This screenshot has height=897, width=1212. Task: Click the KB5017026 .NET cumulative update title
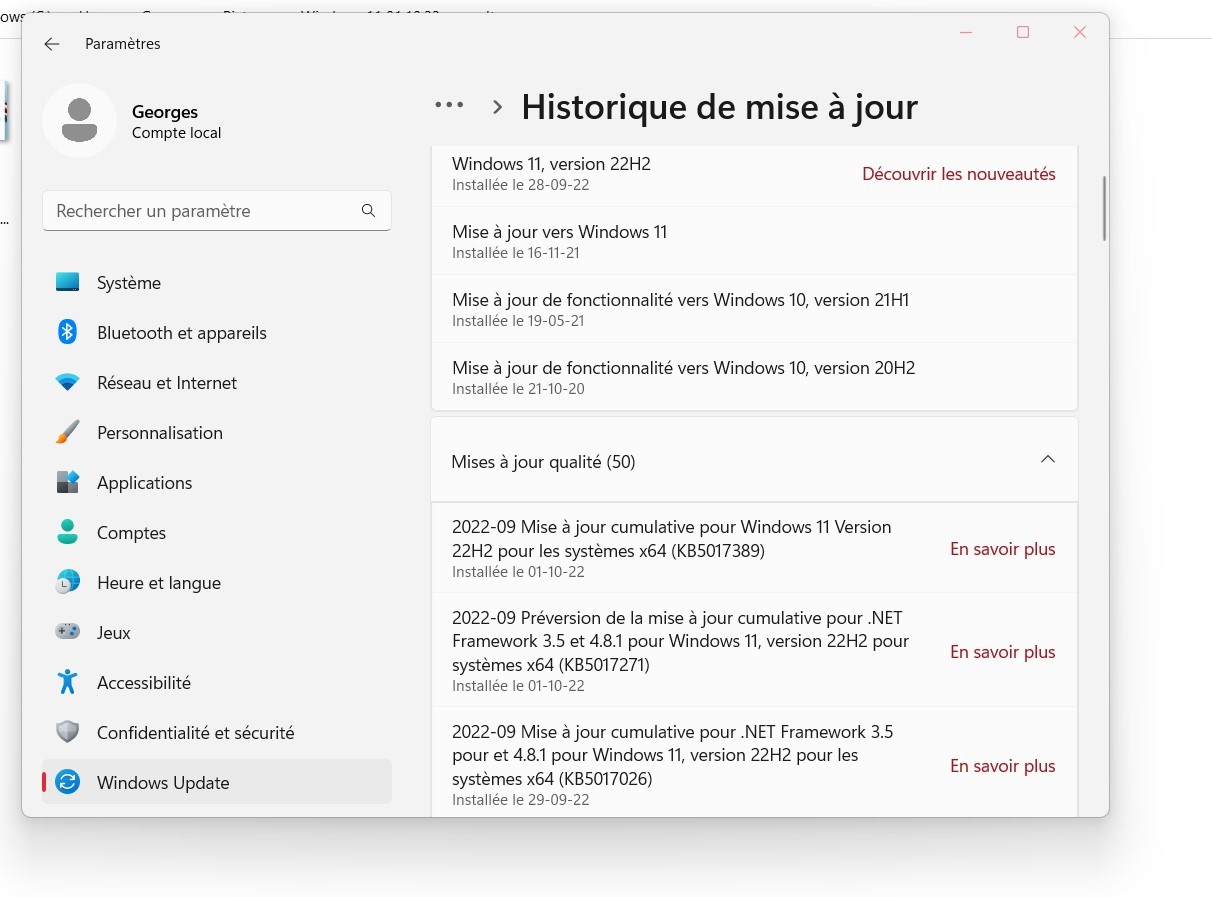pos(672,755)
